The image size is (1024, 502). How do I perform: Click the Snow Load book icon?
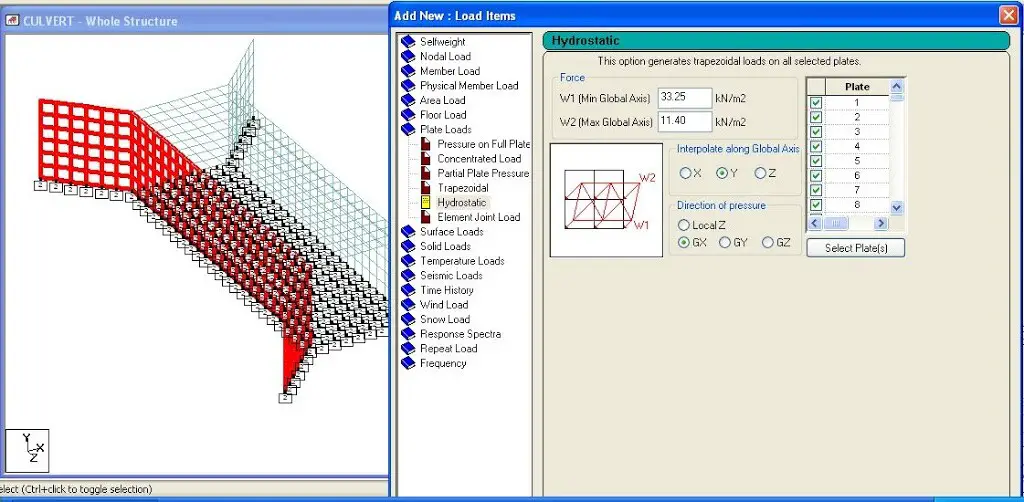(408, 319)
